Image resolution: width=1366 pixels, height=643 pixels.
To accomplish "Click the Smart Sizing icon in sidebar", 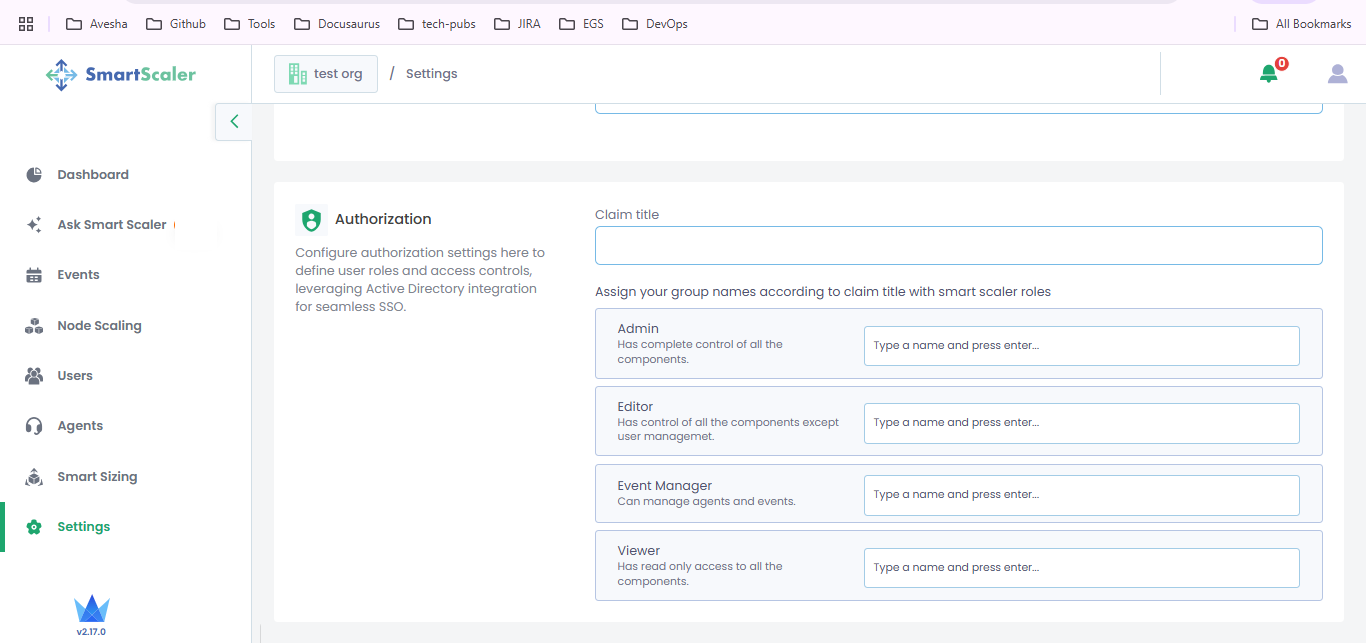I will tap(34, 477).
